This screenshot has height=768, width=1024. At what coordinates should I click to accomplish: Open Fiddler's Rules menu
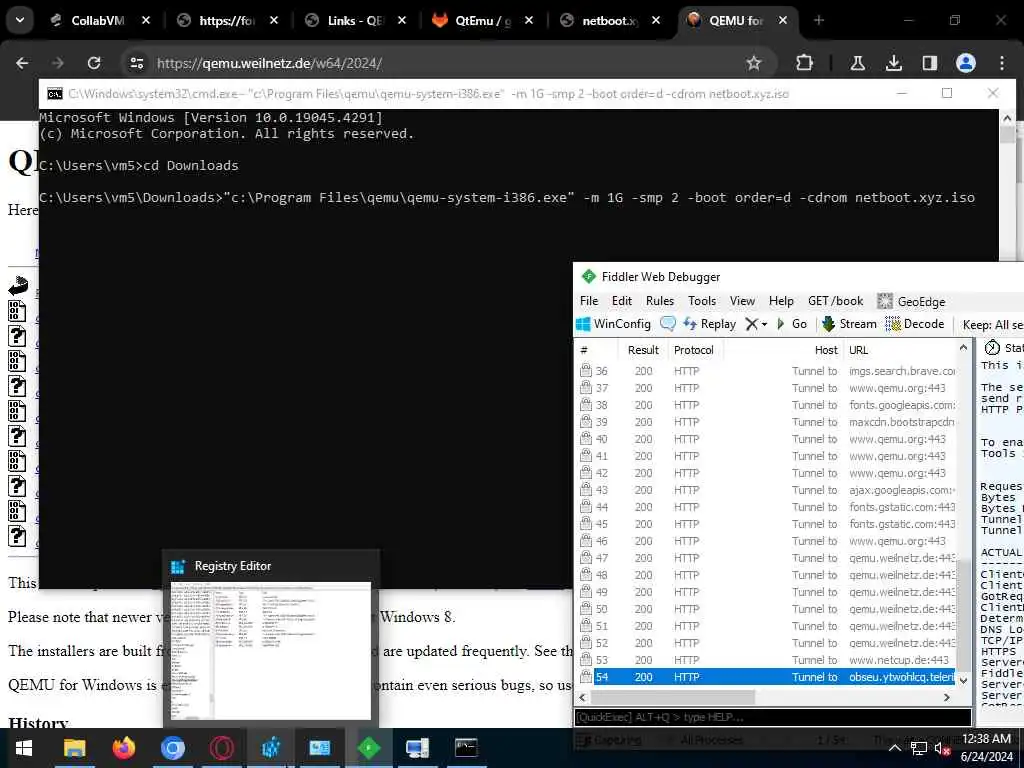(x=660, y=301)
